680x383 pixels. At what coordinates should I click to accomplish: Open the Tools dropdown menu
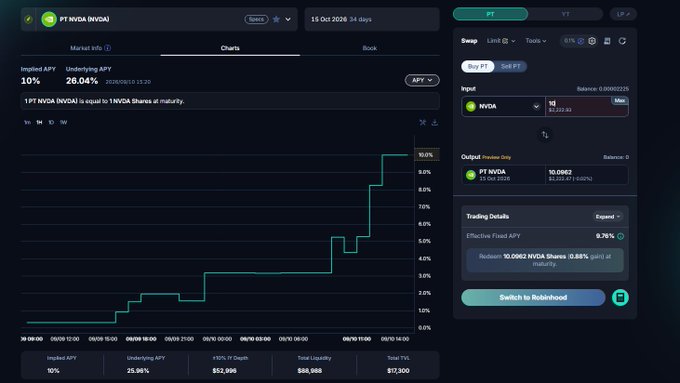536,41
